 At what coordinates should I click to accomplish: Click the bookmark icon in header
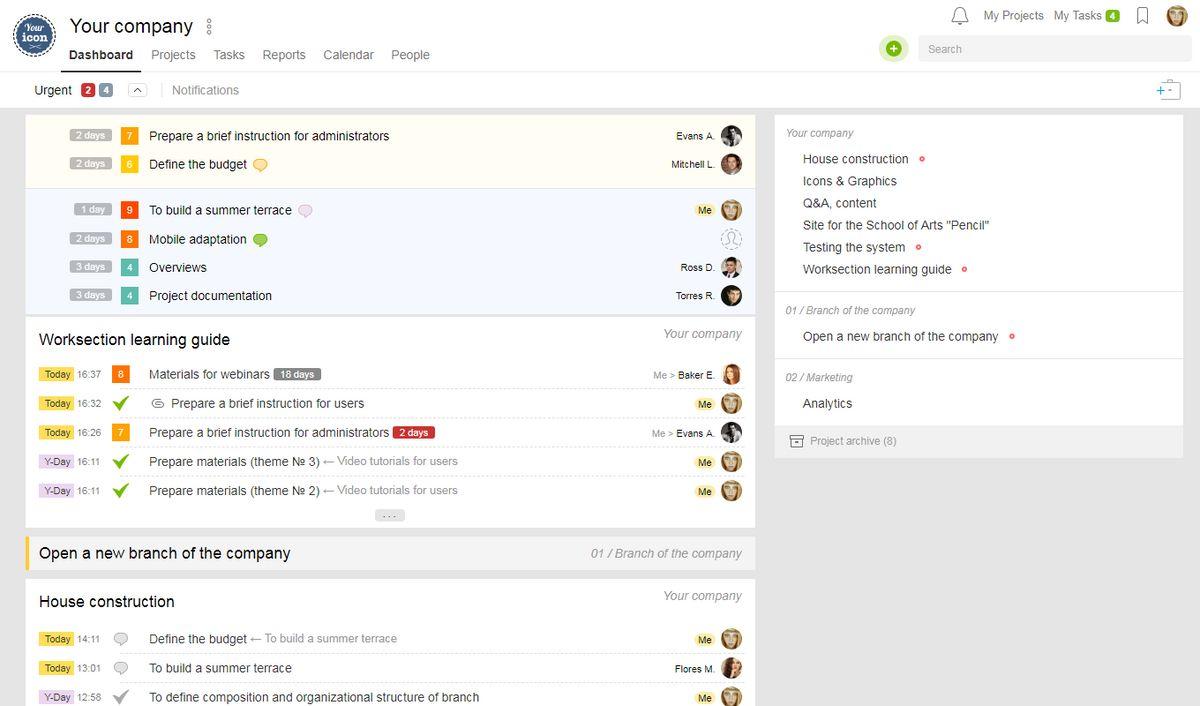pos(1143,16)
